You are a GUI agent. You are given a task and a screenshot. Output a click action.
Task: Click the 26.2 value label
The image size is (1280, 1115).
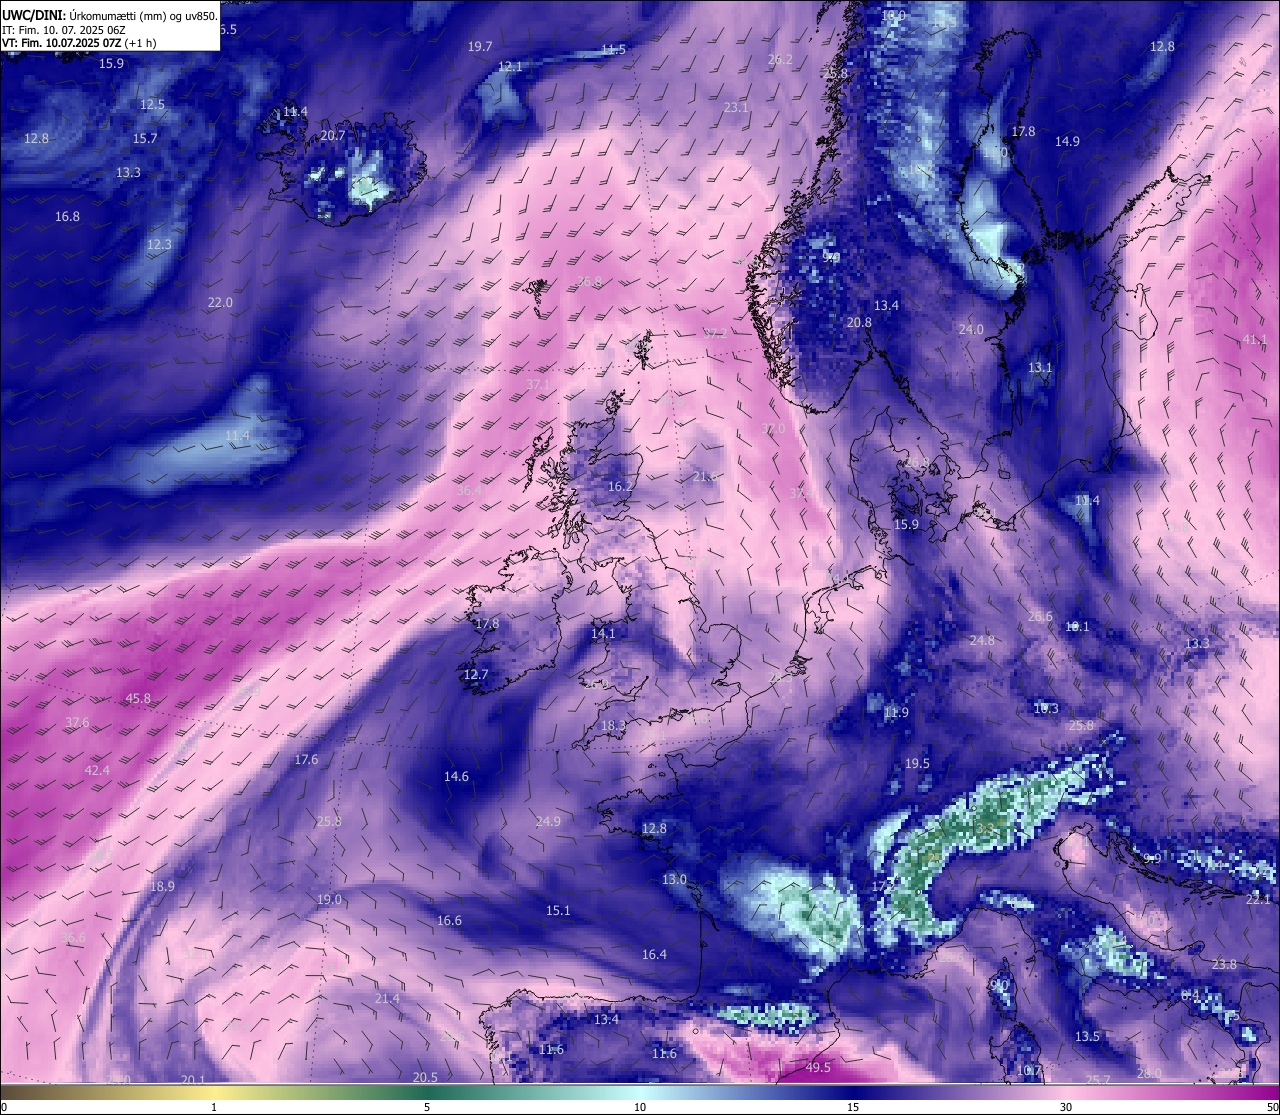point(780,60)
